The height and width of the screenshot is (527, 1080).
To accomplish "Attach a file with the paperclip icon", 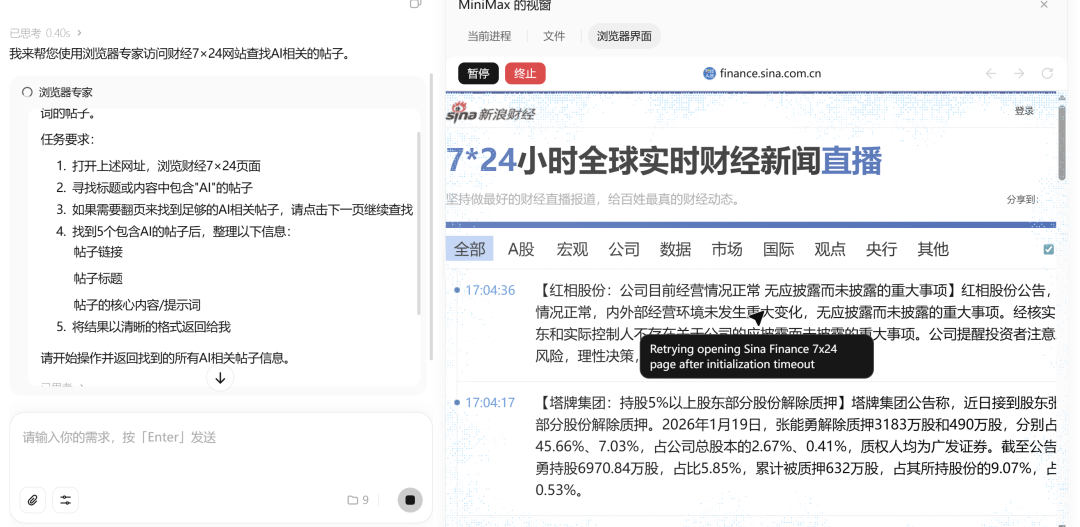I will click(x=32, y=500).
